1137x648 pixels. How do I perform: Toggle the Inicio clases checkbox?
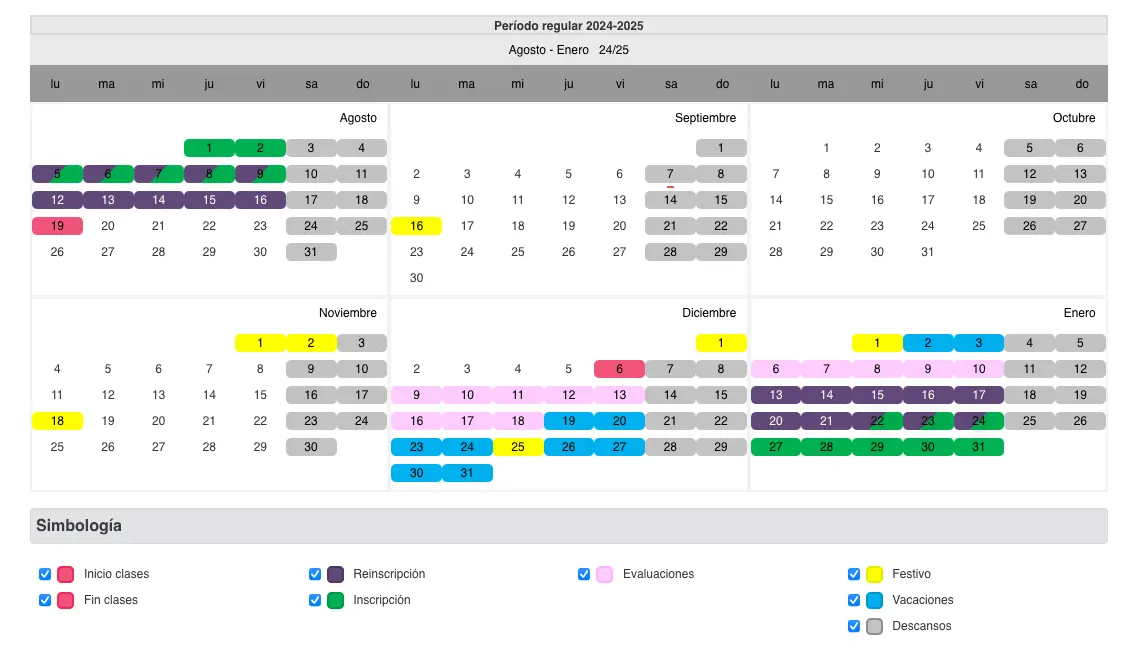(x=45, y=574)
